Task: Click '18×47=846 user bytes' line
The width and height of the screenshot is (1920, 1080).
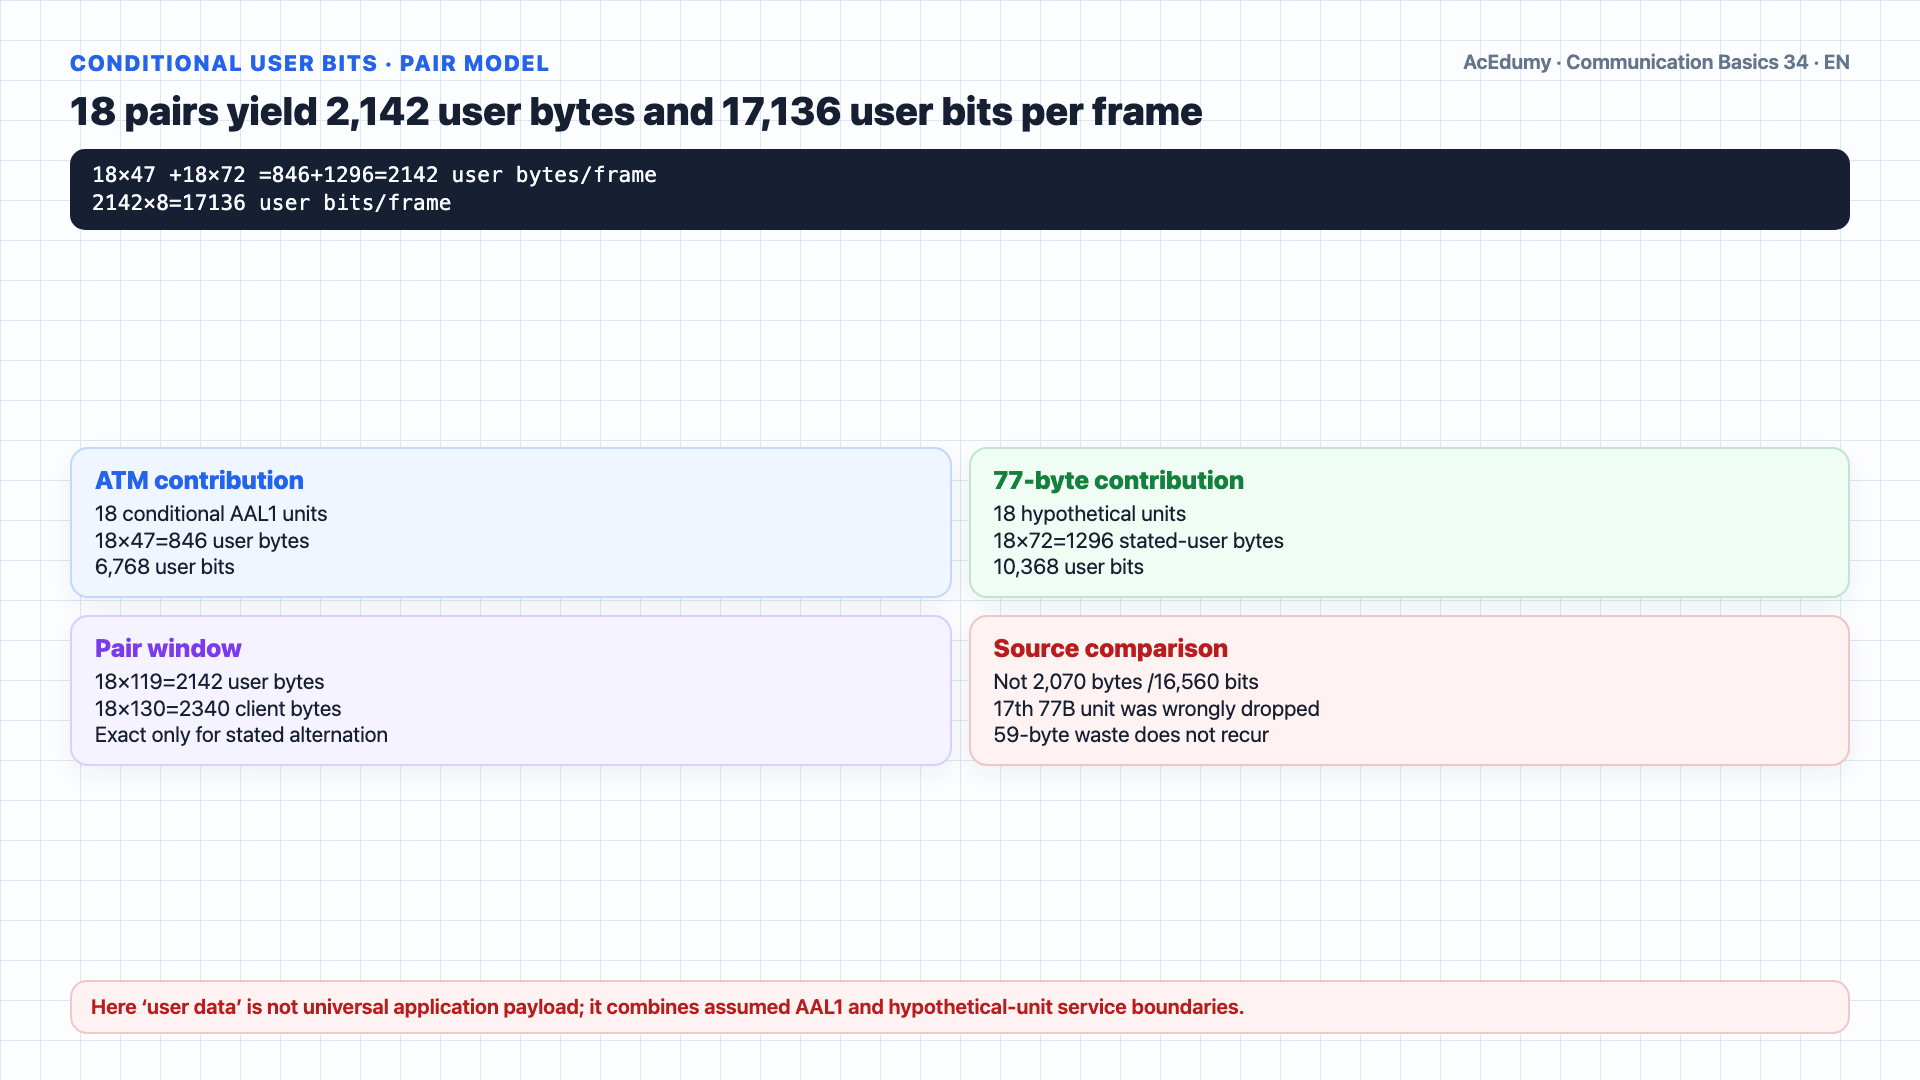Action: 202,541
